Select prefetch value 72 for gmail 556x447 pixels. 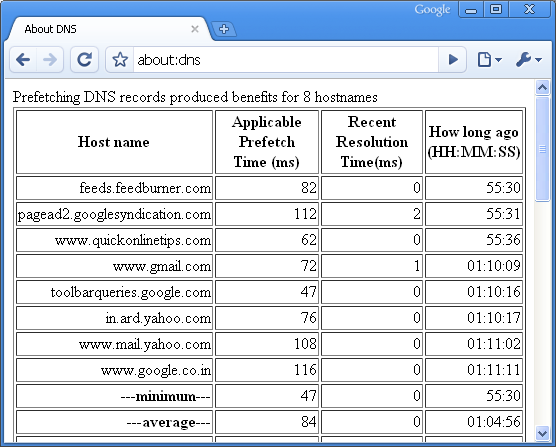click(x=267, y=266)
